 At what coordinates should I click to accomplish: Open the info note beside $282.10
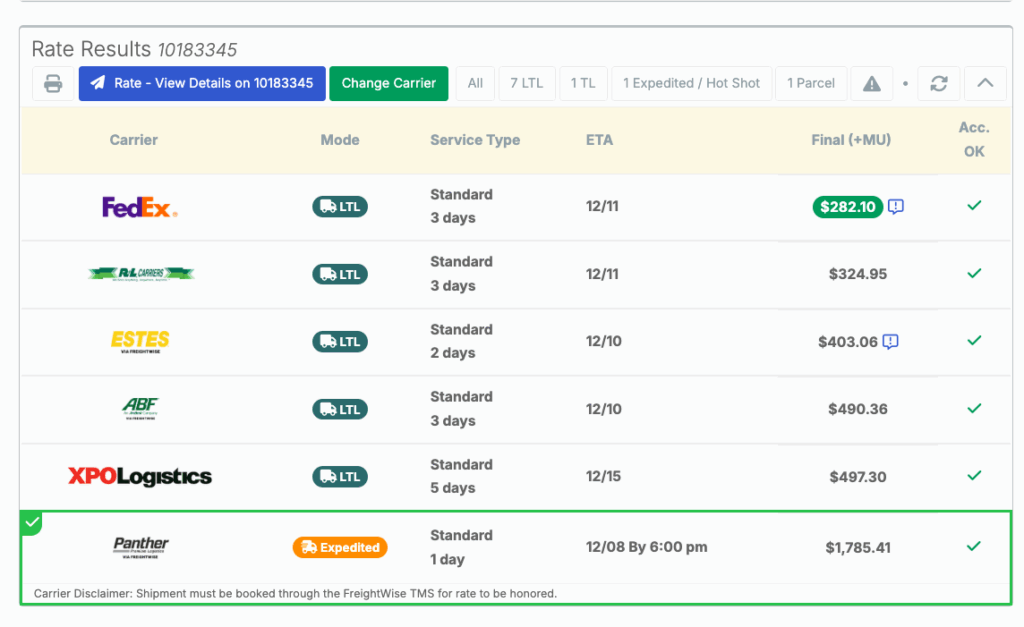(x=896, y=207)
